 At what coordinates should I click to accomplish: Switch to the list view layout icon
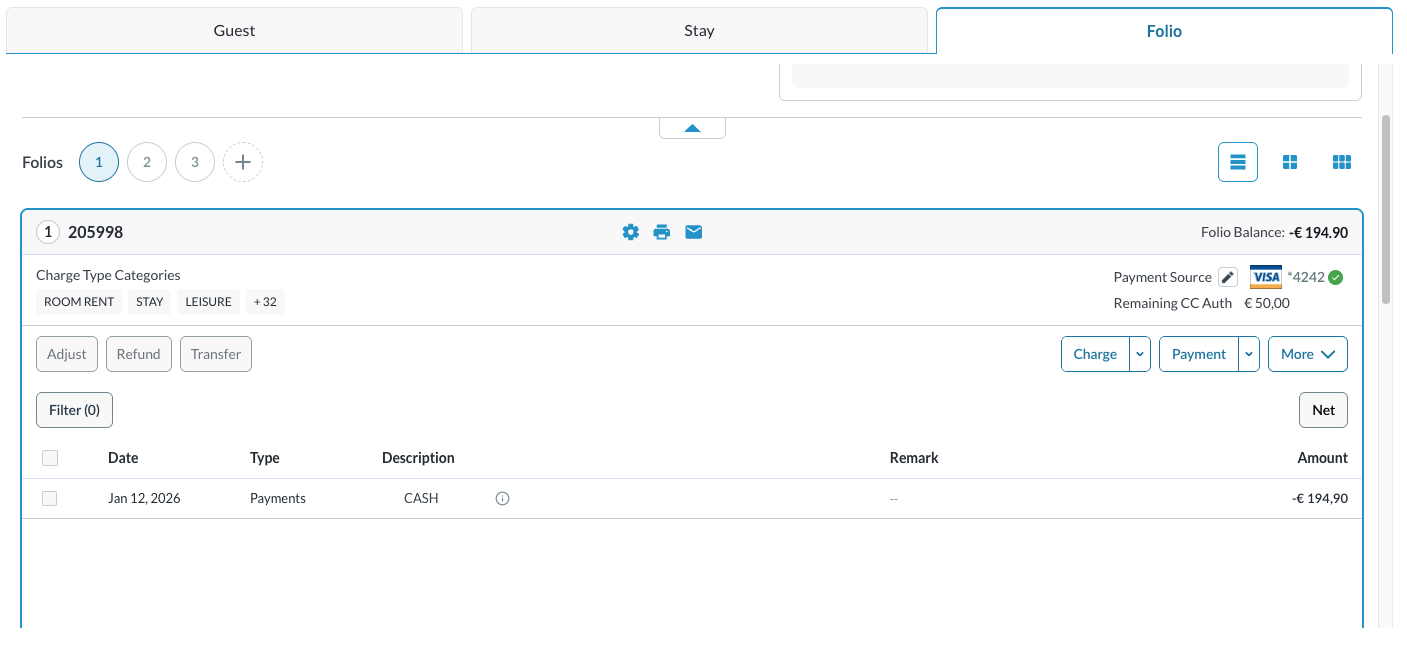1237,161
